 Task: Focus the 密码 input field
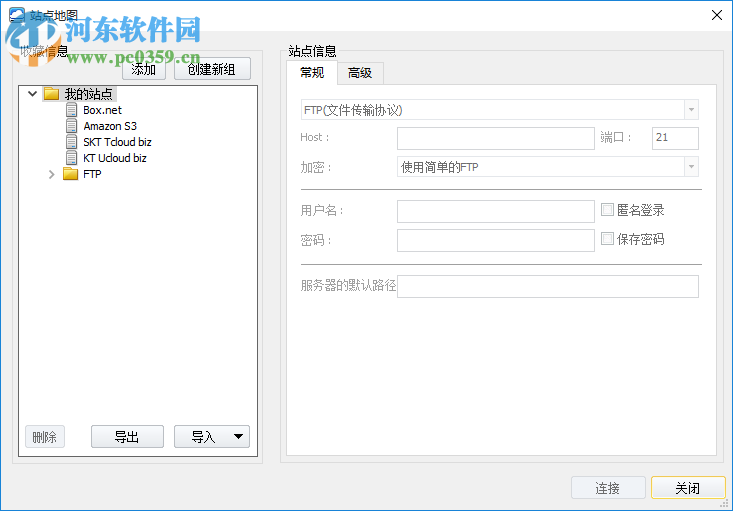point(496,240)
